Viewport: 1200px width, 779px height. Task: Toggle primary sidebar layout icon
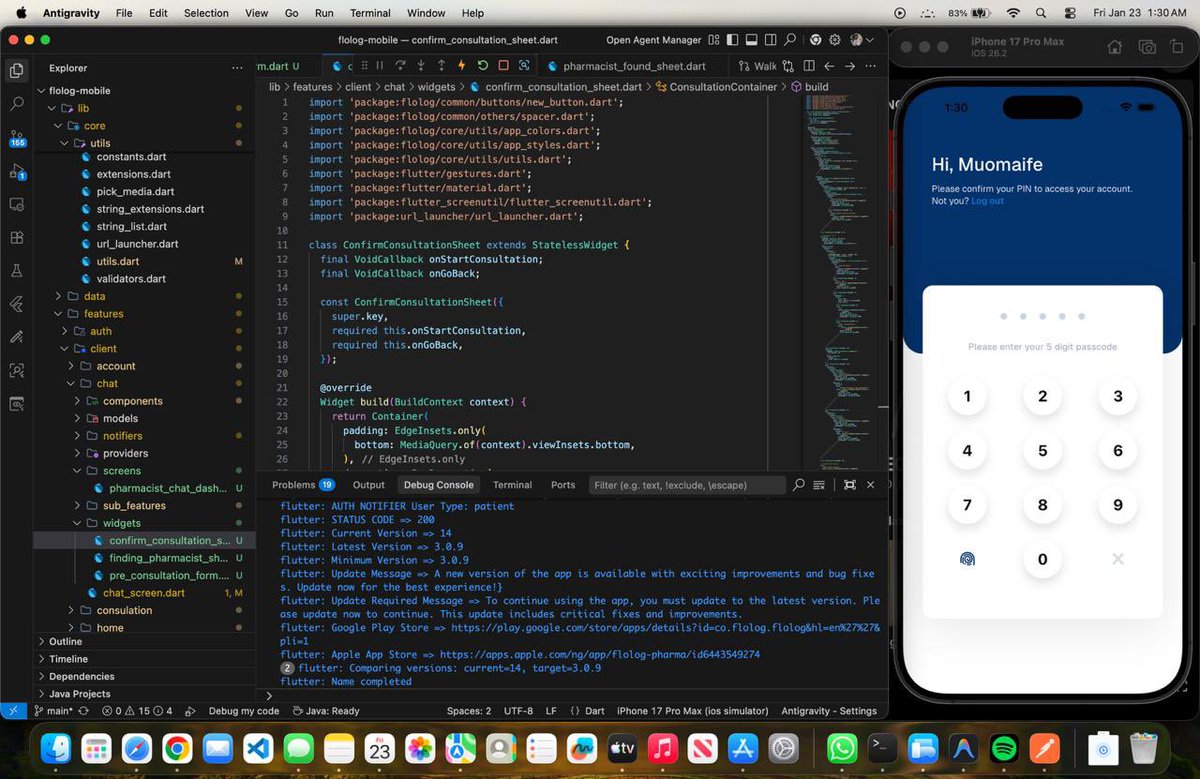point(733,40)
